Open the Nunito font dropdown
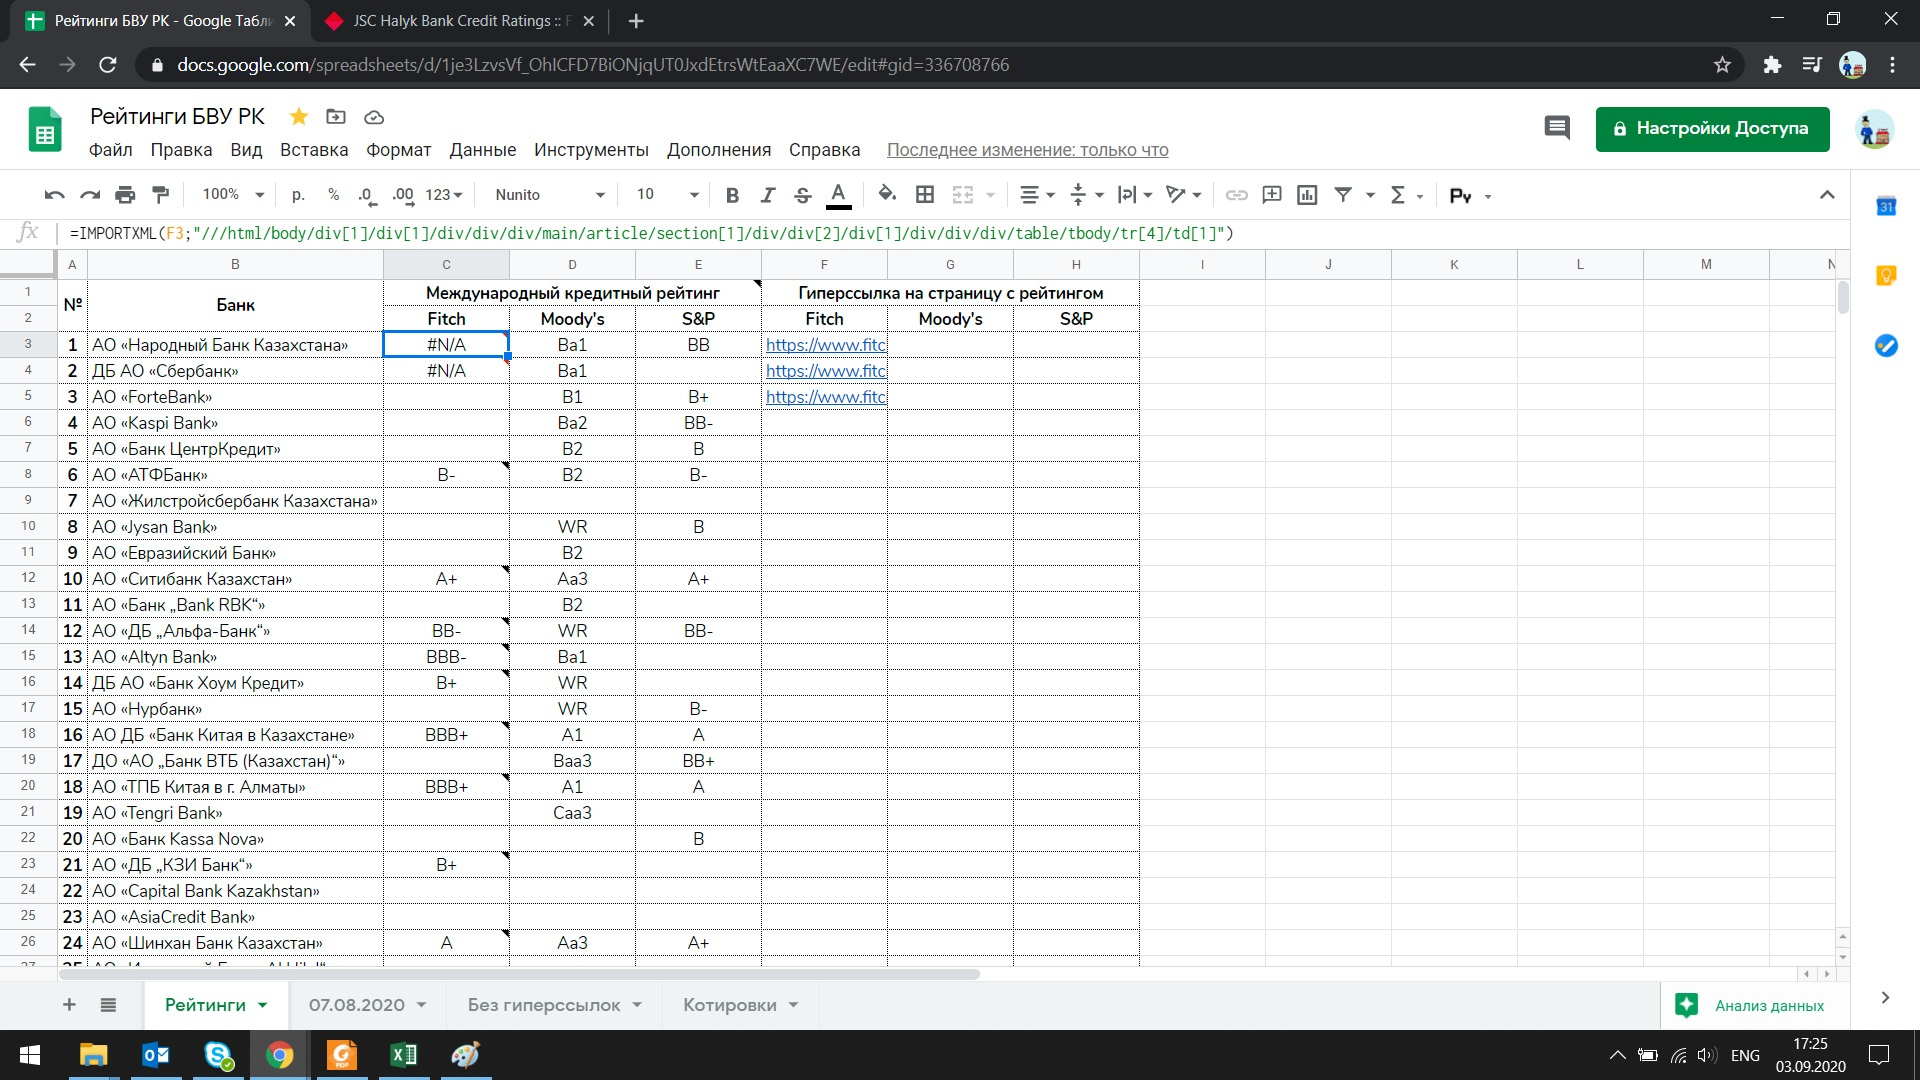The width and height of the screenshot is (1920, 1080). pos(550,195)
